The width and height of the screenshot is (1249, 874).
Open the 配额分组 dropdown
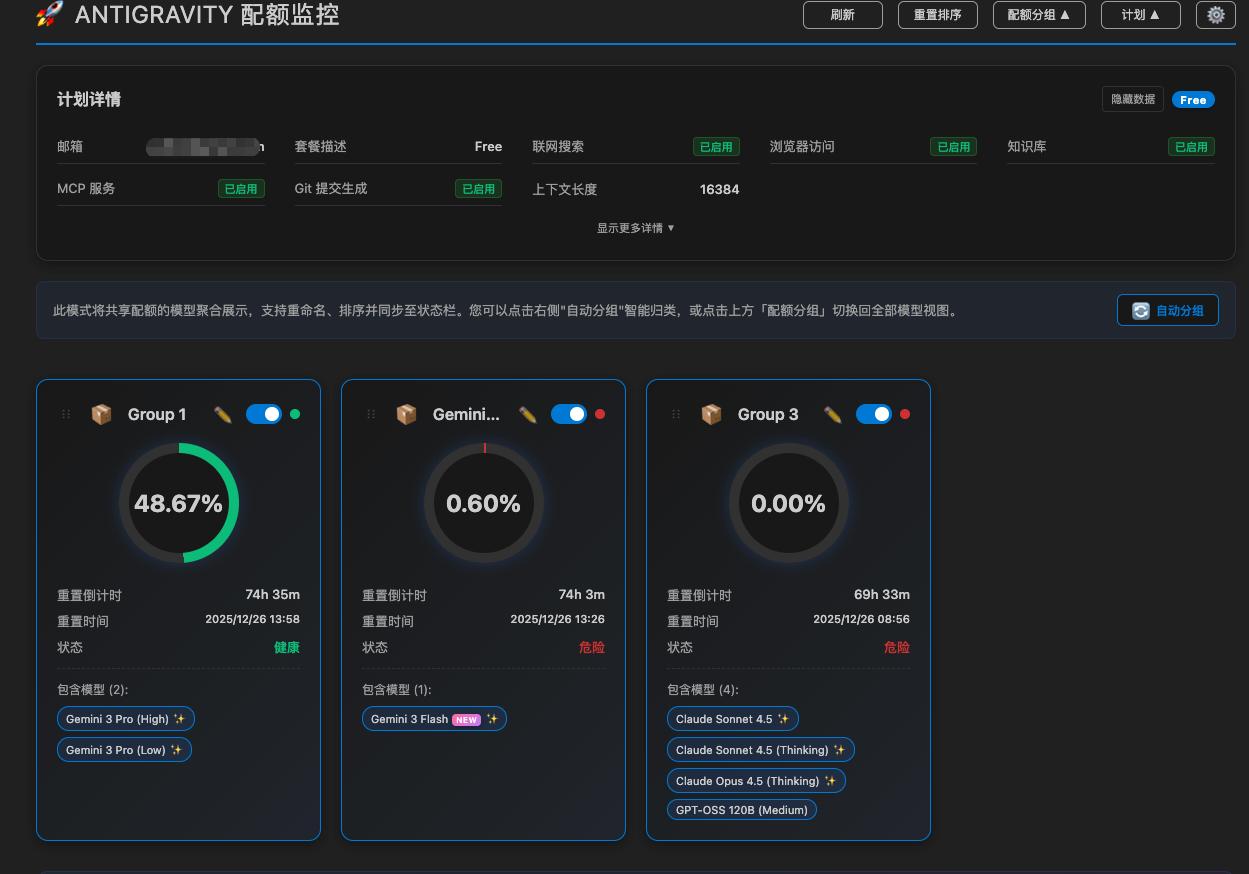point(1039,15)
